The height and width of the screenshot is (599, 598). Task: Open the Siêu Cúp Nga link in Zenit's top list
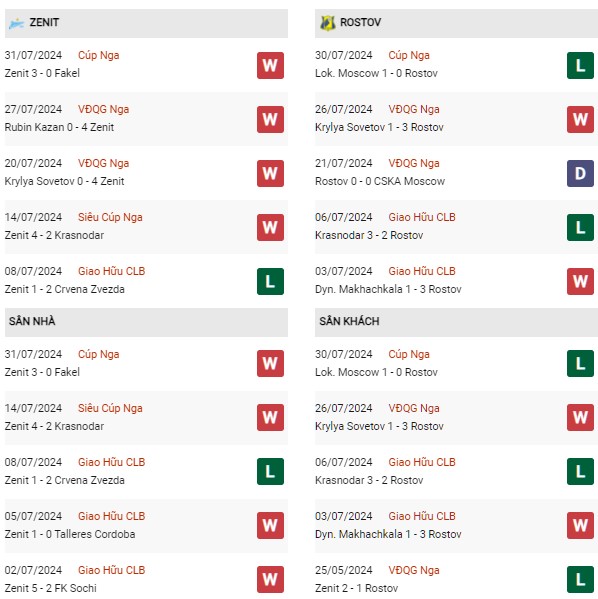(110, 217)
